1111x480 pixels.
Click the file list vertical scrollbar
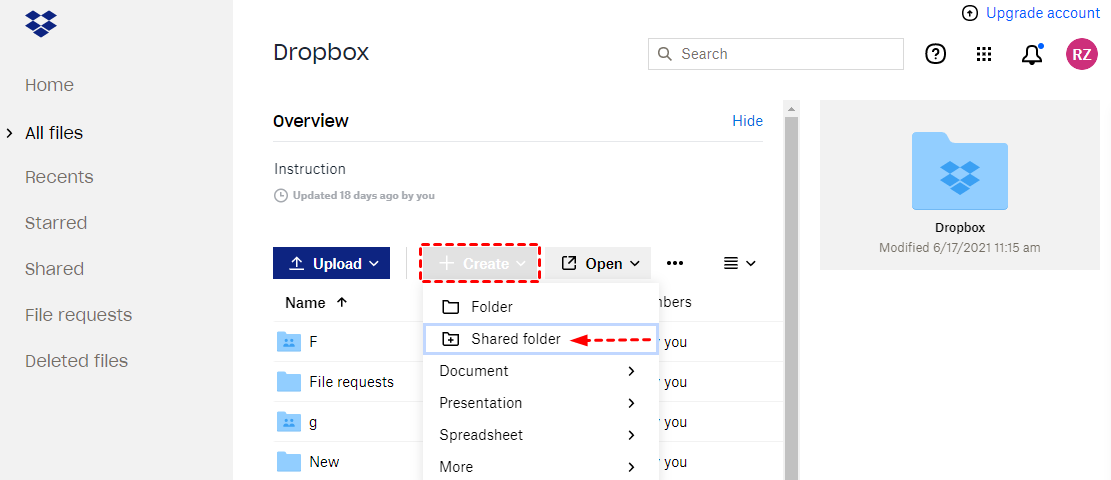coord(791,300)
